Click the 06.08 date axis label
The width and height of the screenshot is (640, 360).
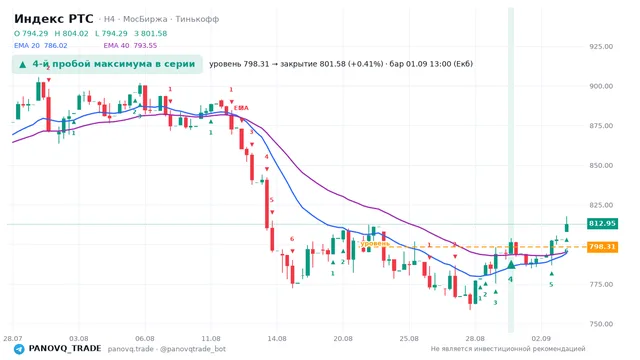[x=145, y=338]
